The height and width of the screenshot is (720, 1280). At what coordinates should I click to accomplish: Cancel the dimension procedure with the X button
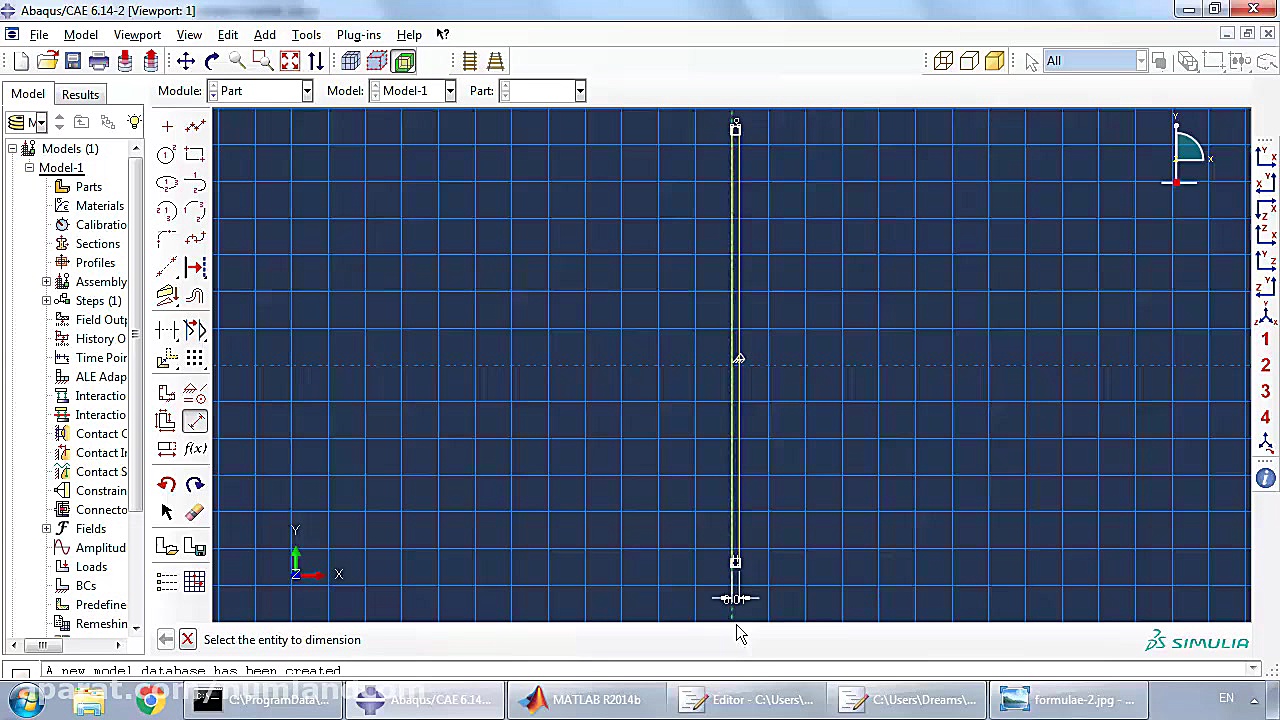coord(187,639)
